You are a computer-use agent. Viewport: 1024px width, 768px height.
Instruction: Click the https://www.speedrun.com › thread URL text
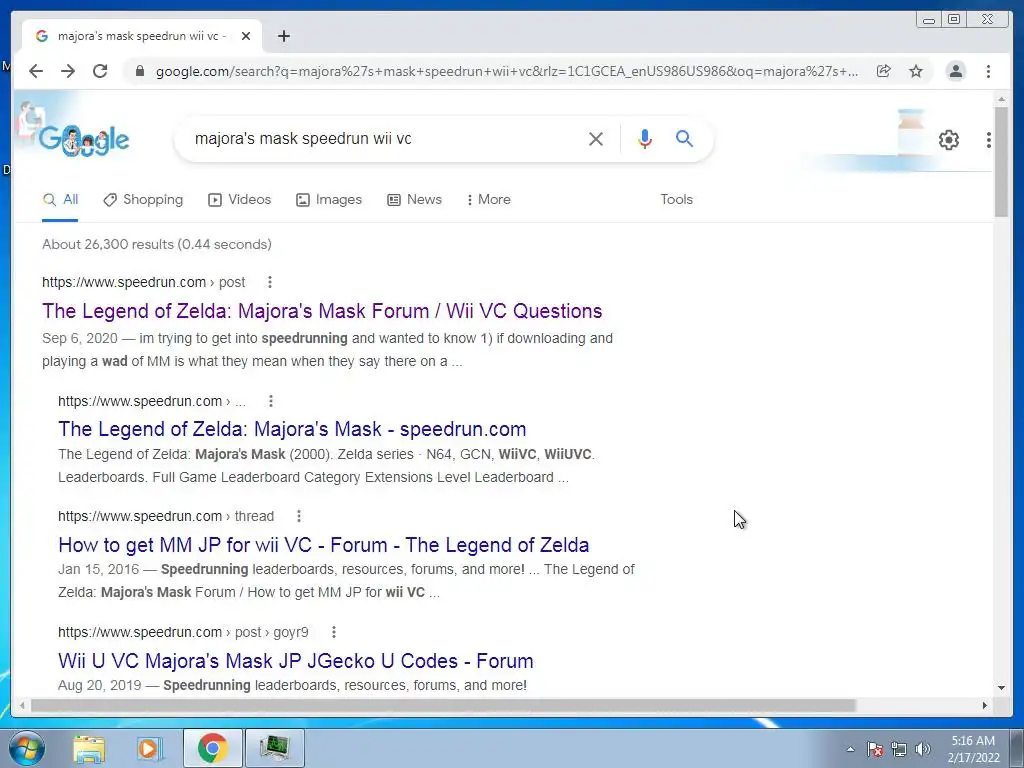(166, 516)
